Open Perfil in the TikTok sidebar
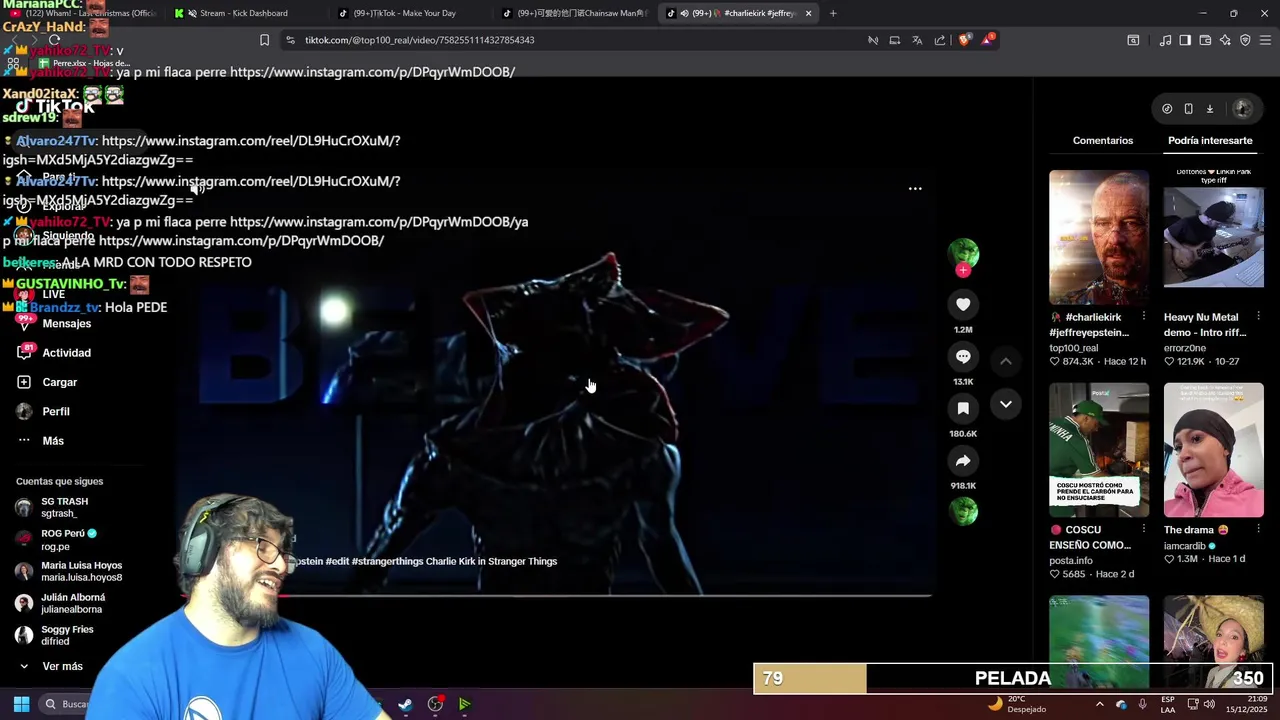 coord(56,411)
